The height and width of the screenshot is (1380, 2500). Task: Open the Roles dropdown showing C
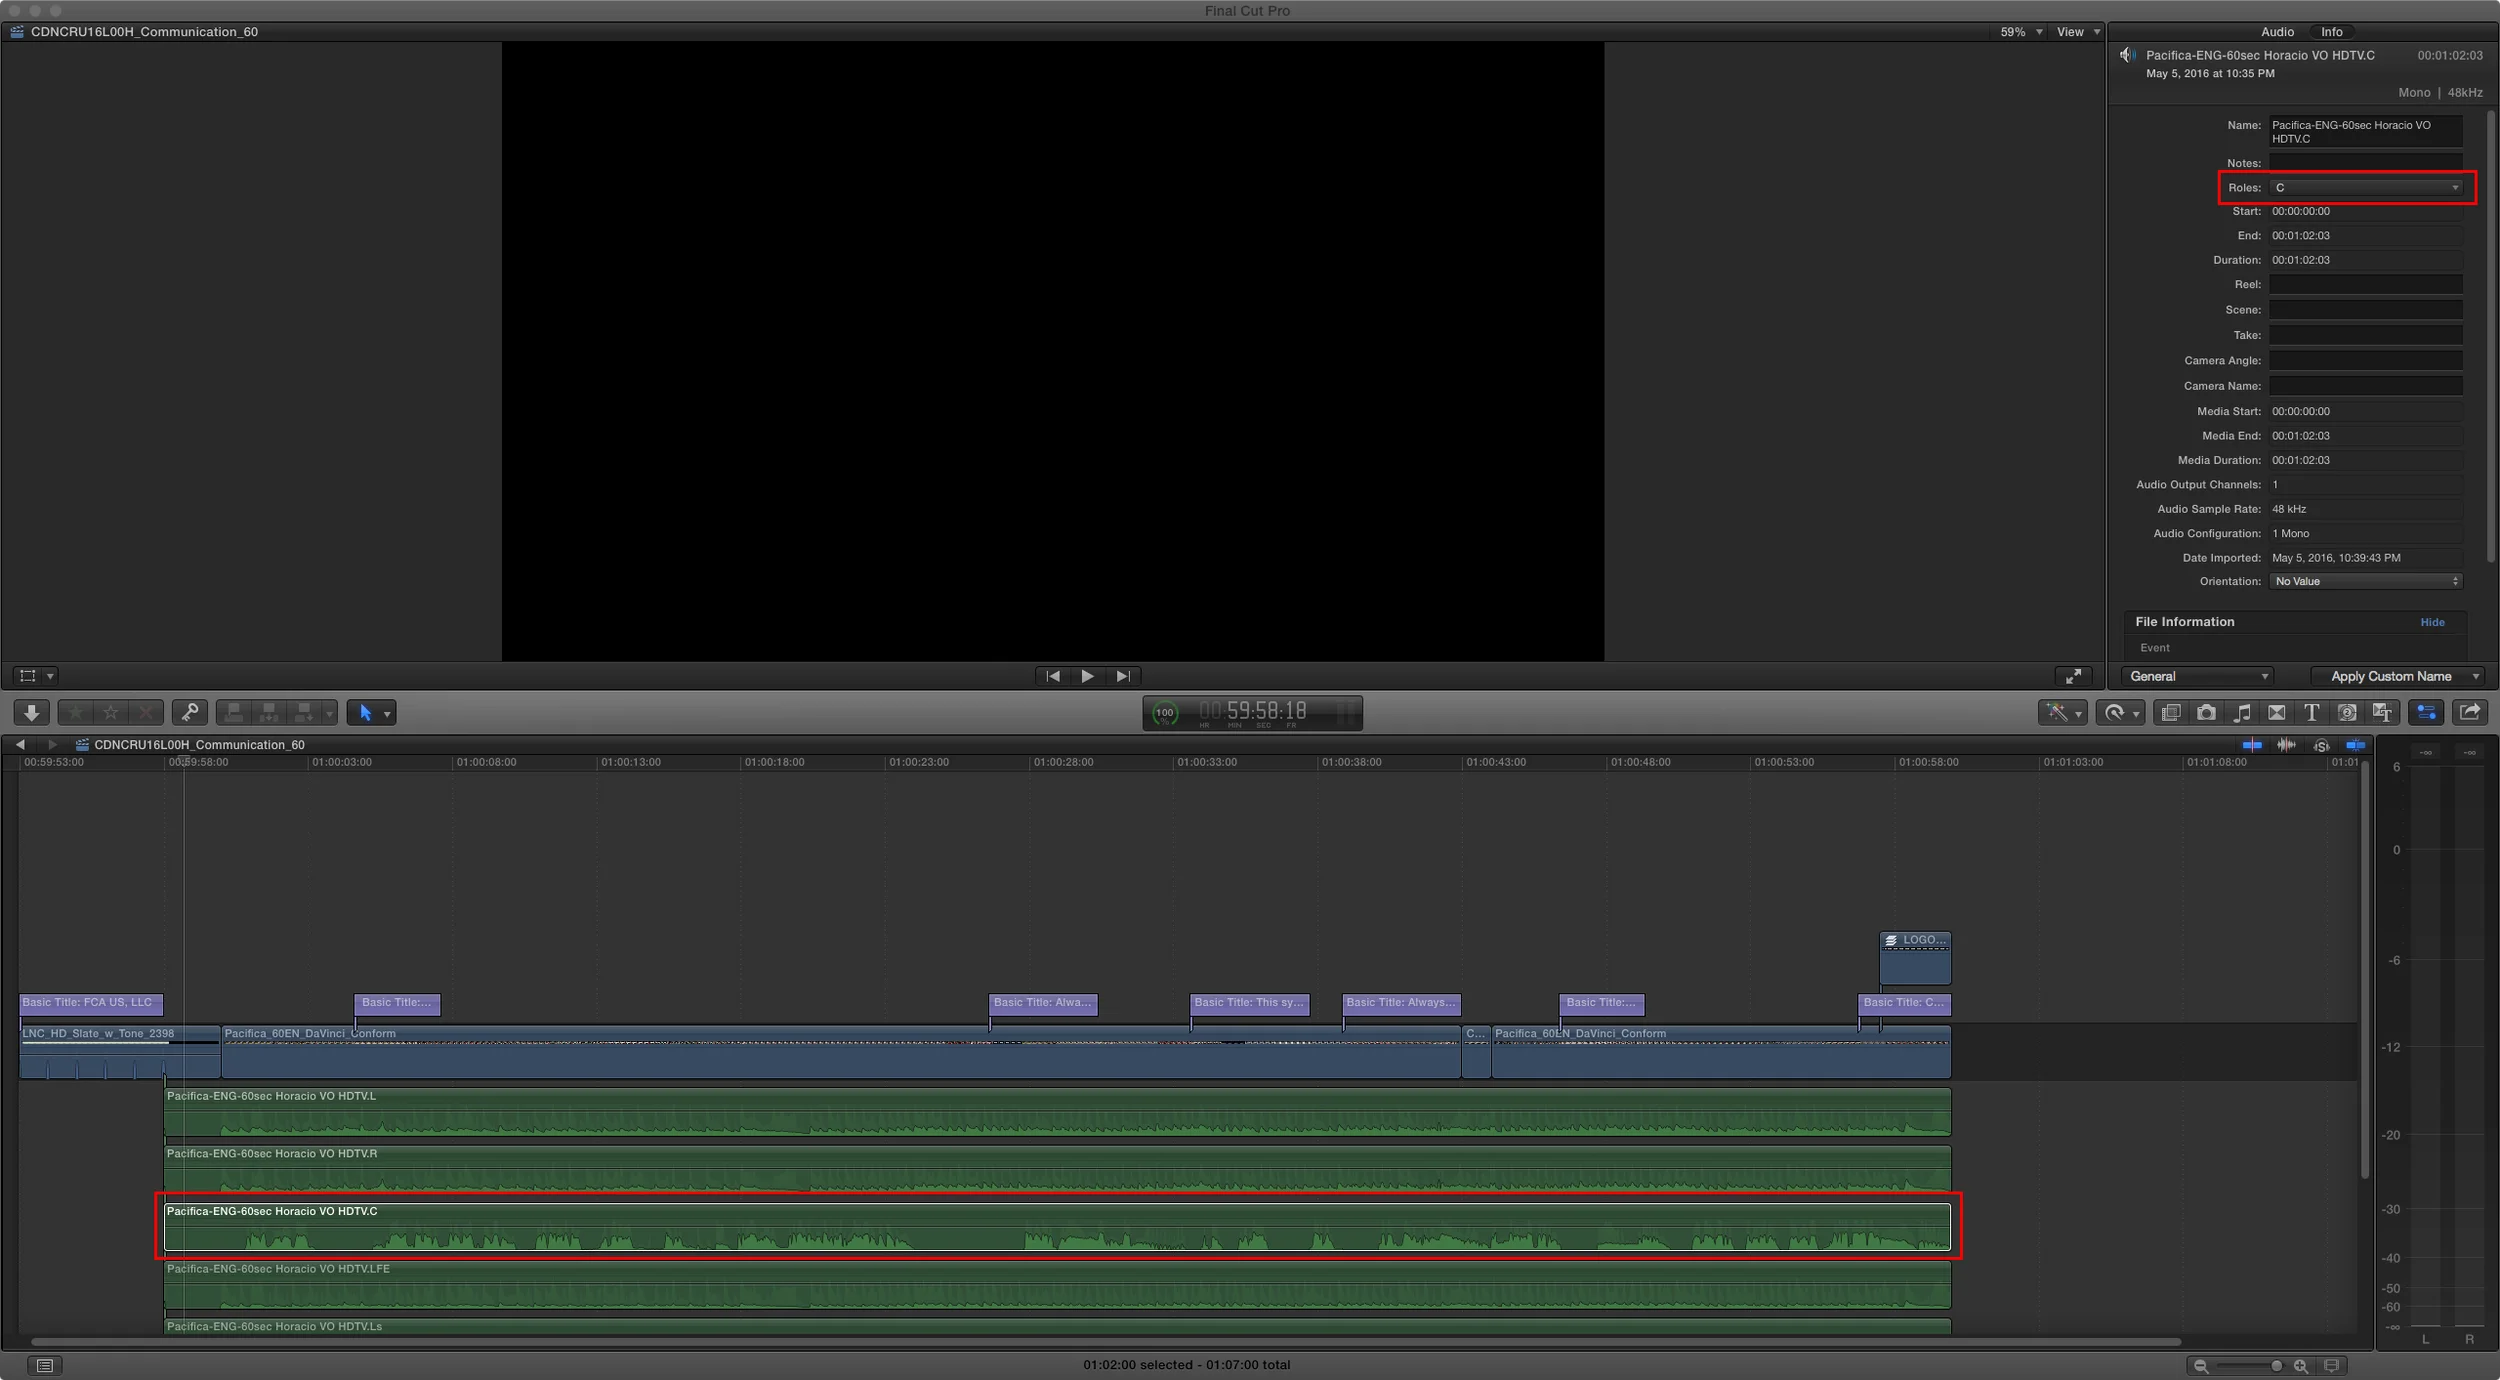[x=2365, y=188]
